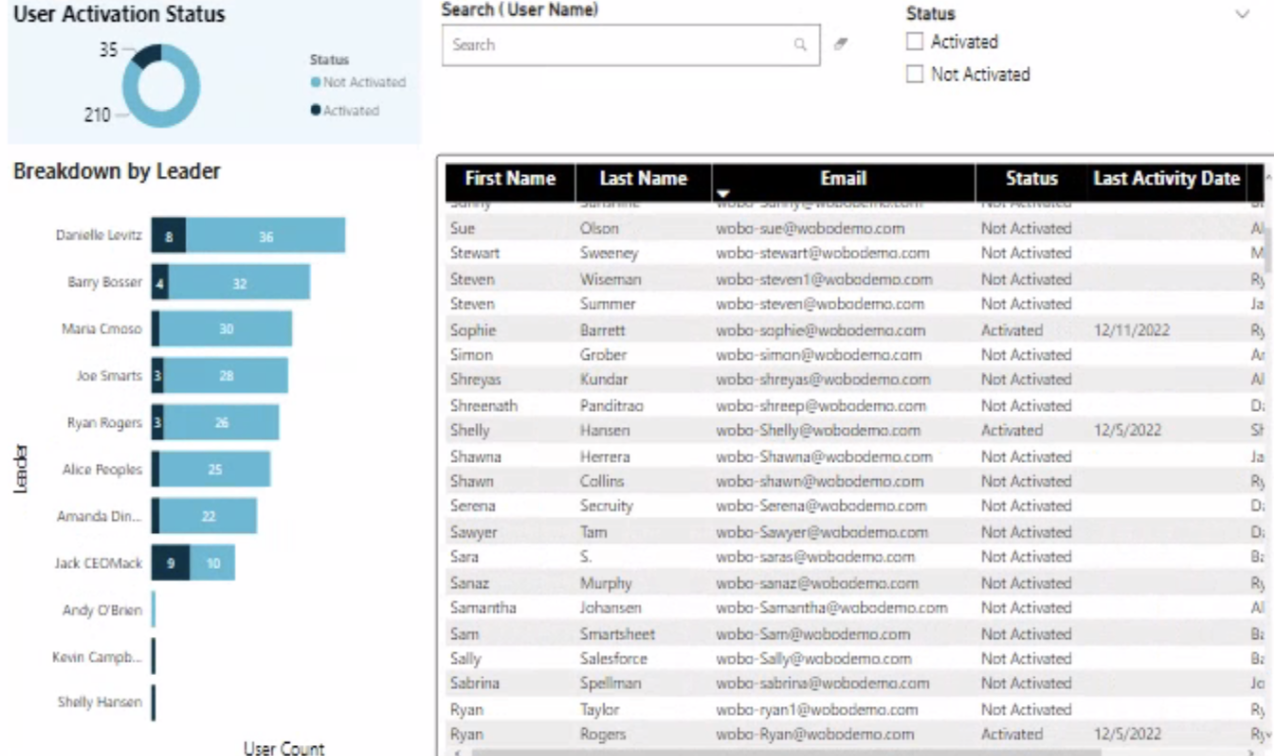Click Amanda Din... bar segment showing 22
The image size is (1274, 756).
click(x=208, y=515)
